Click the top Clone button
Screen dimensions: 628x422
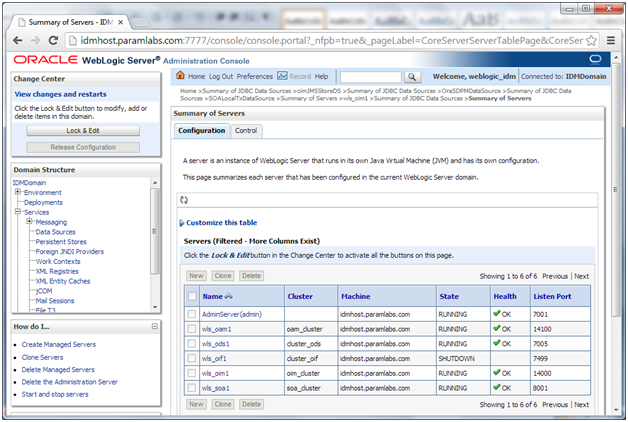pos(223,276)
